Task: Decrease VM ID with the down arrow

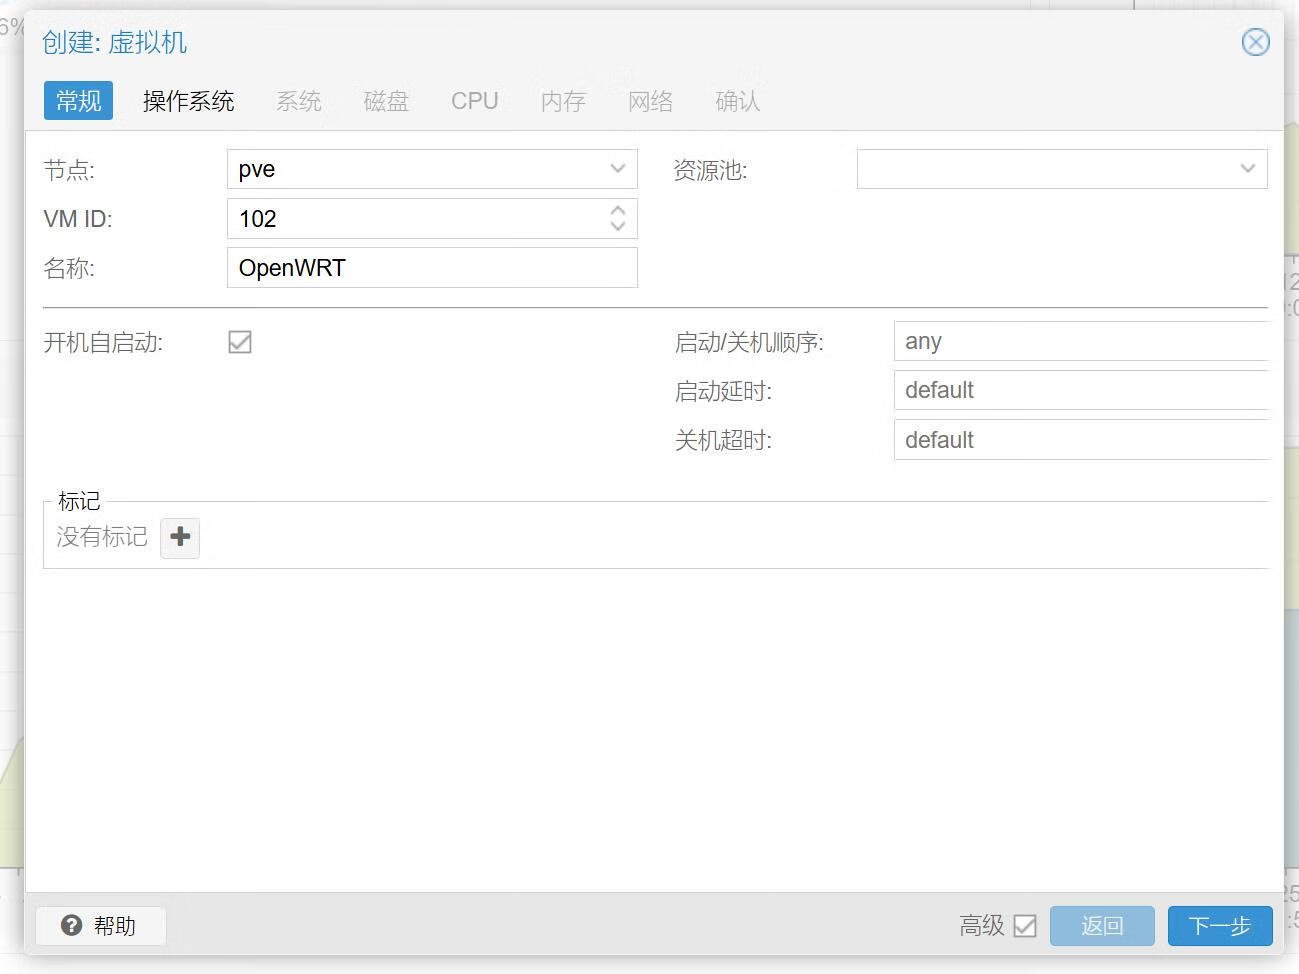Action: 618,227
